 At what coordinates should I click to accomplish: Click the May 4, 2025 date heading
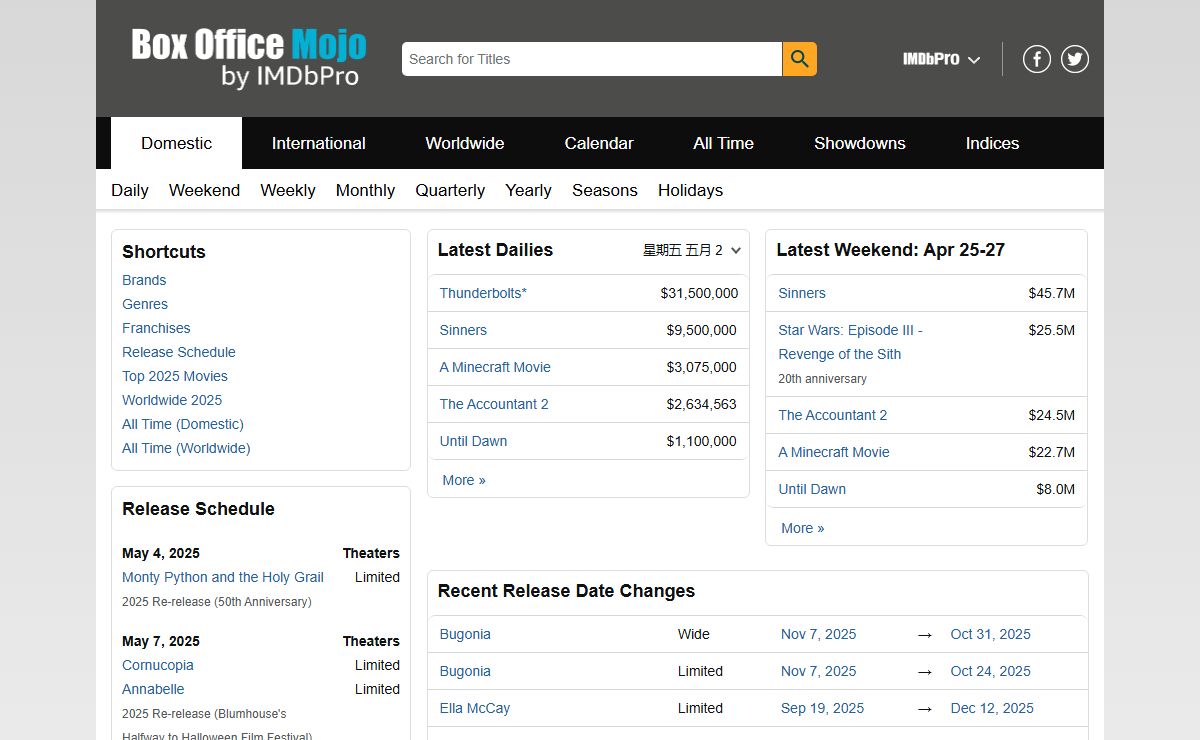(161, 553)
